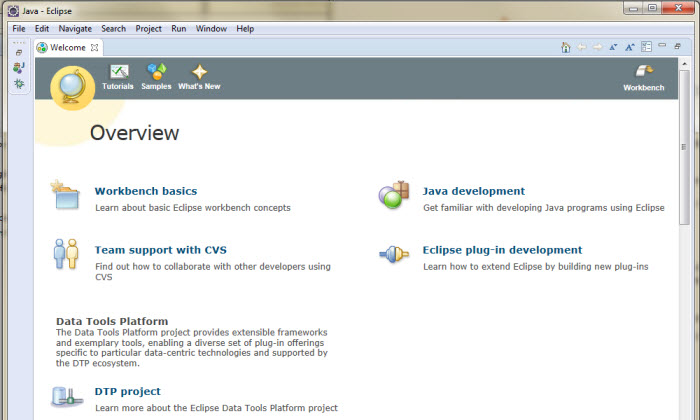Click 'Get familiar with developing Java programs' text
The image size is (700, 420).
click(544, 208)
